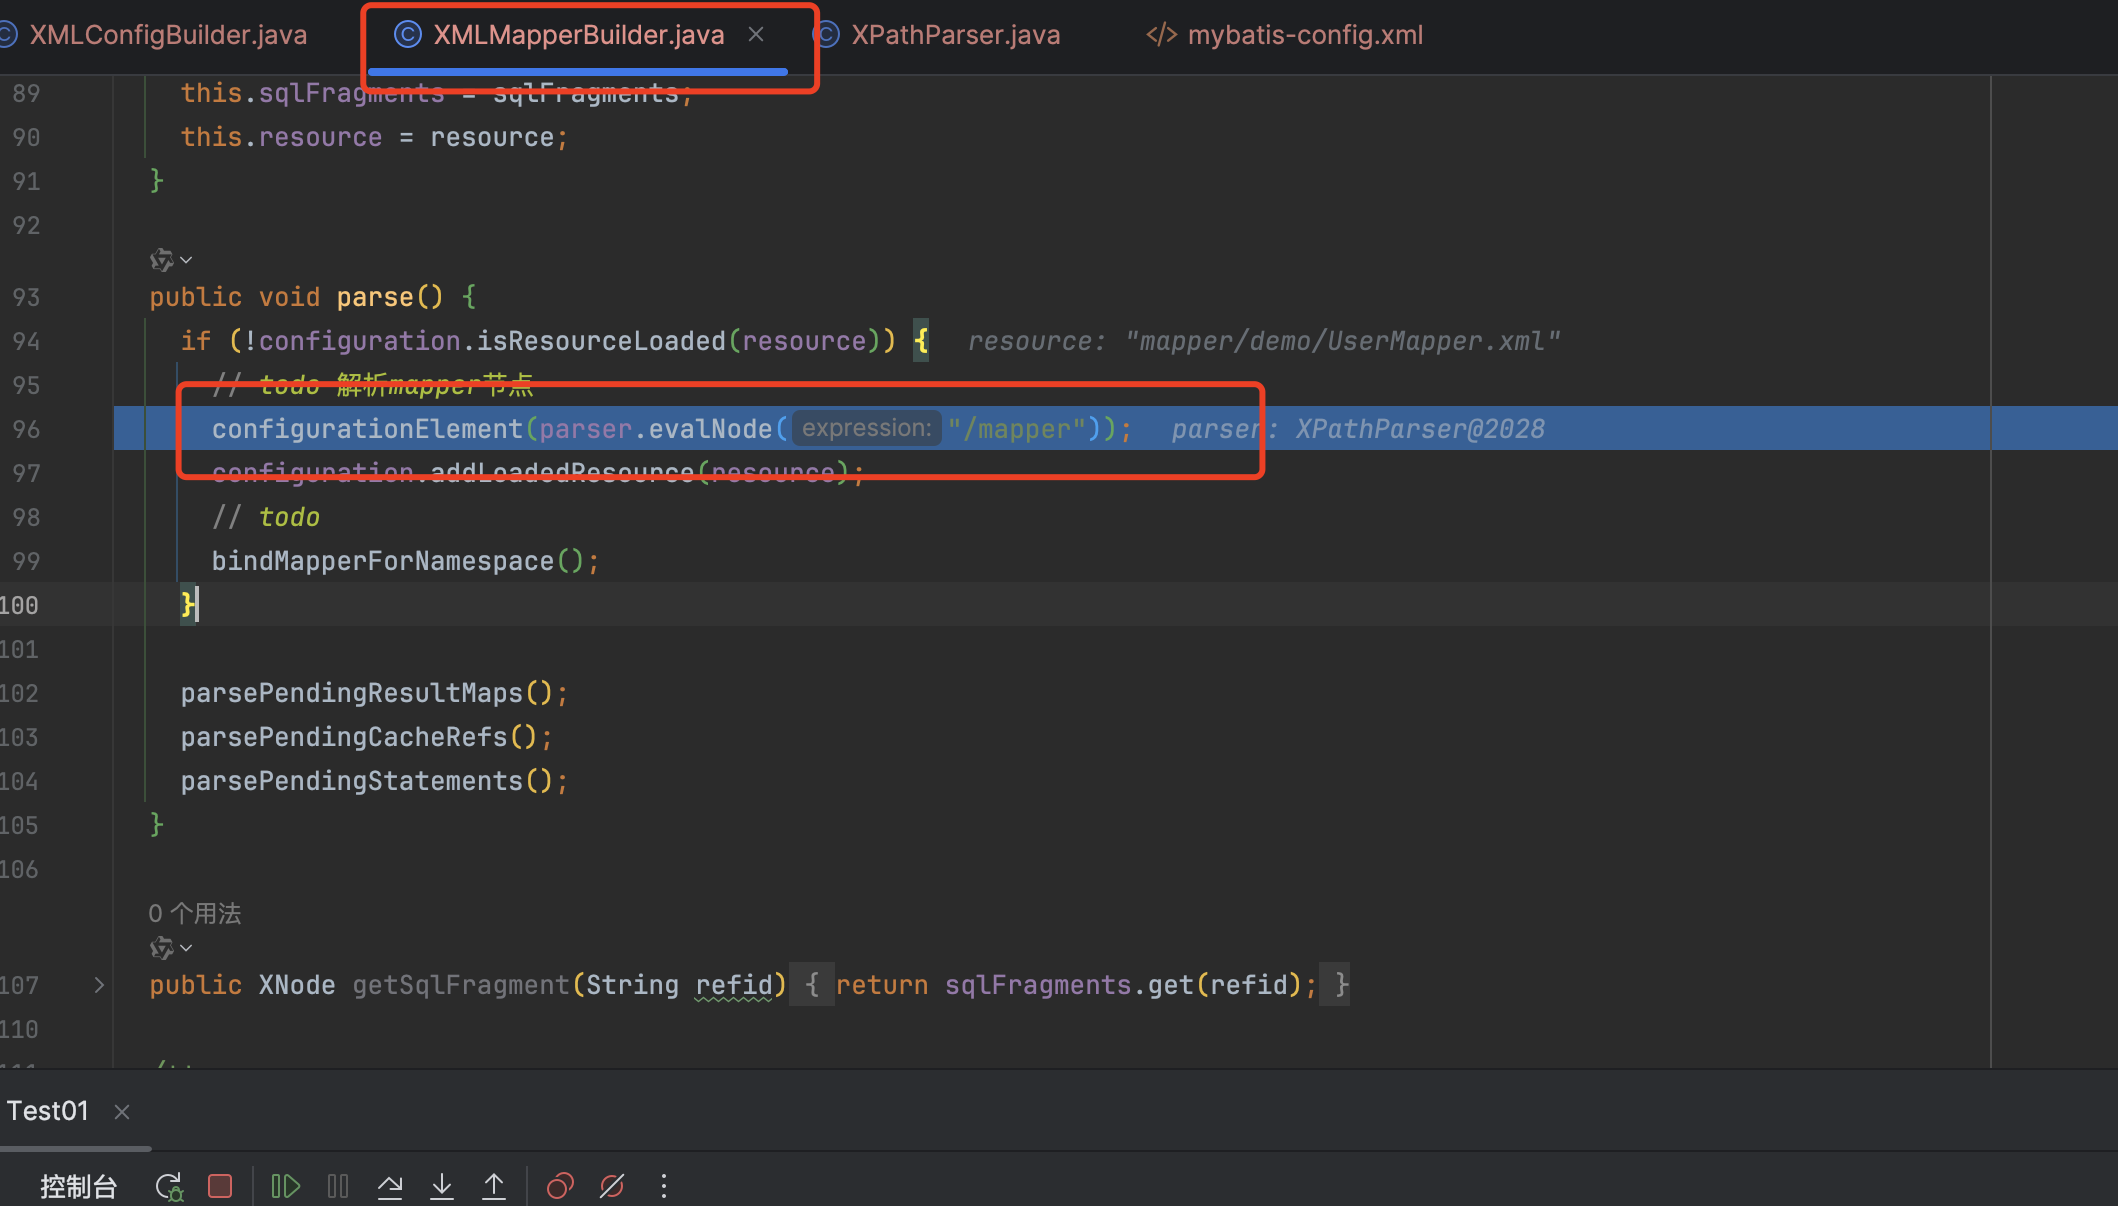This screenshot has height=1206, width=2118.
Task: Click inline debug value XPathParser@2028
Action: coord(1420,429)
